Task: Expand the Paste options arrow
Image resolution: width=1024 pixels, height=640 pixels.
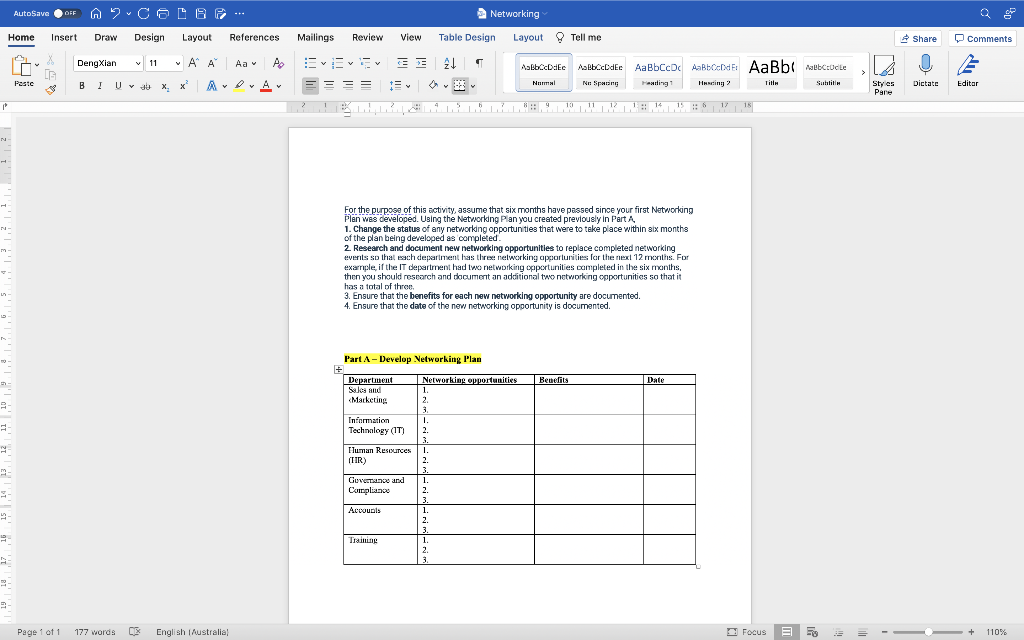Action: 37,65
